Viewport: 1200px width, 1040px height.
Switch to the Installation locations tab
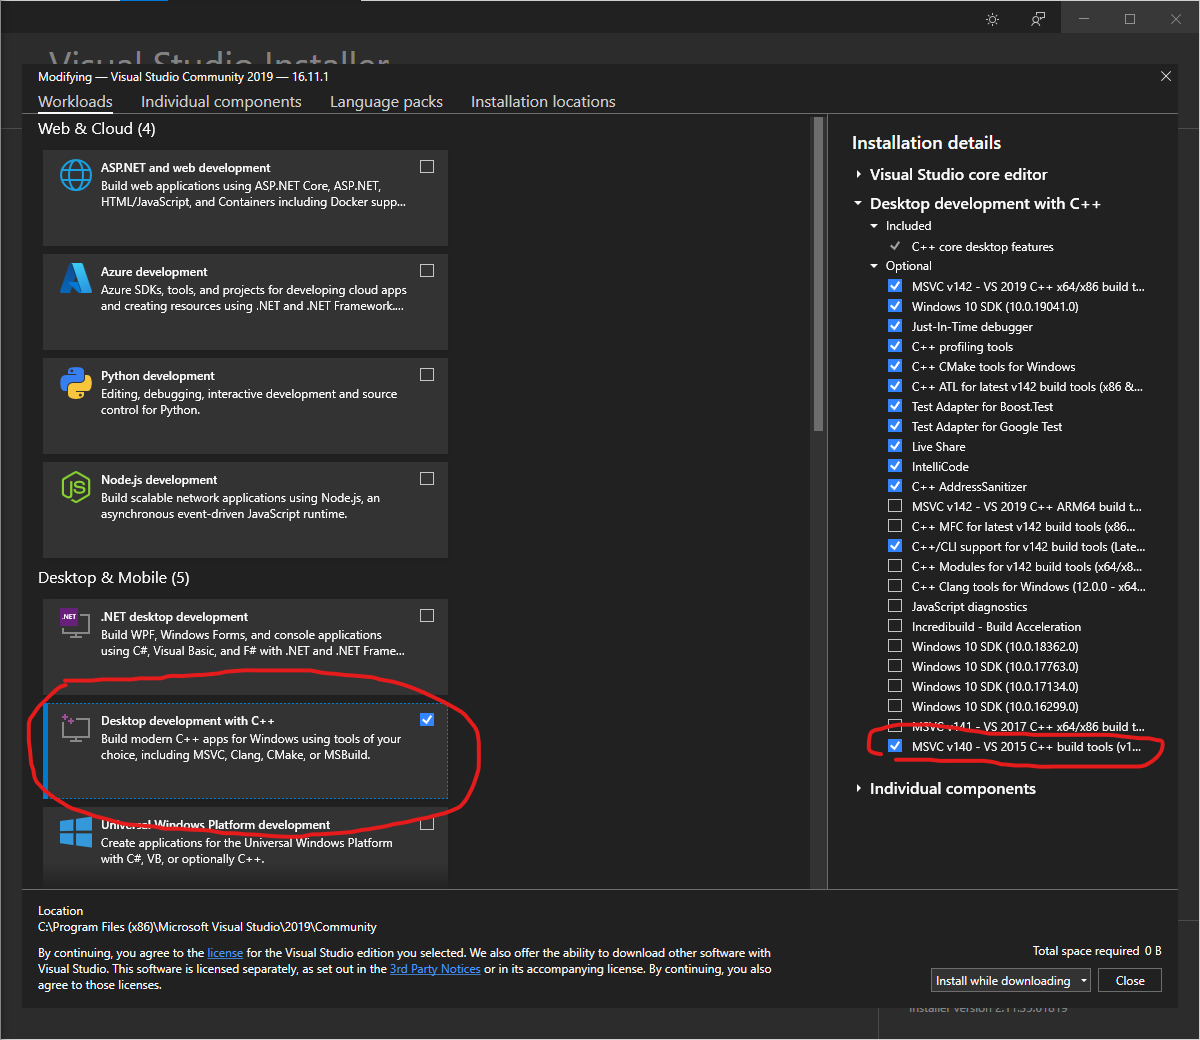click(x=543, y=102)
